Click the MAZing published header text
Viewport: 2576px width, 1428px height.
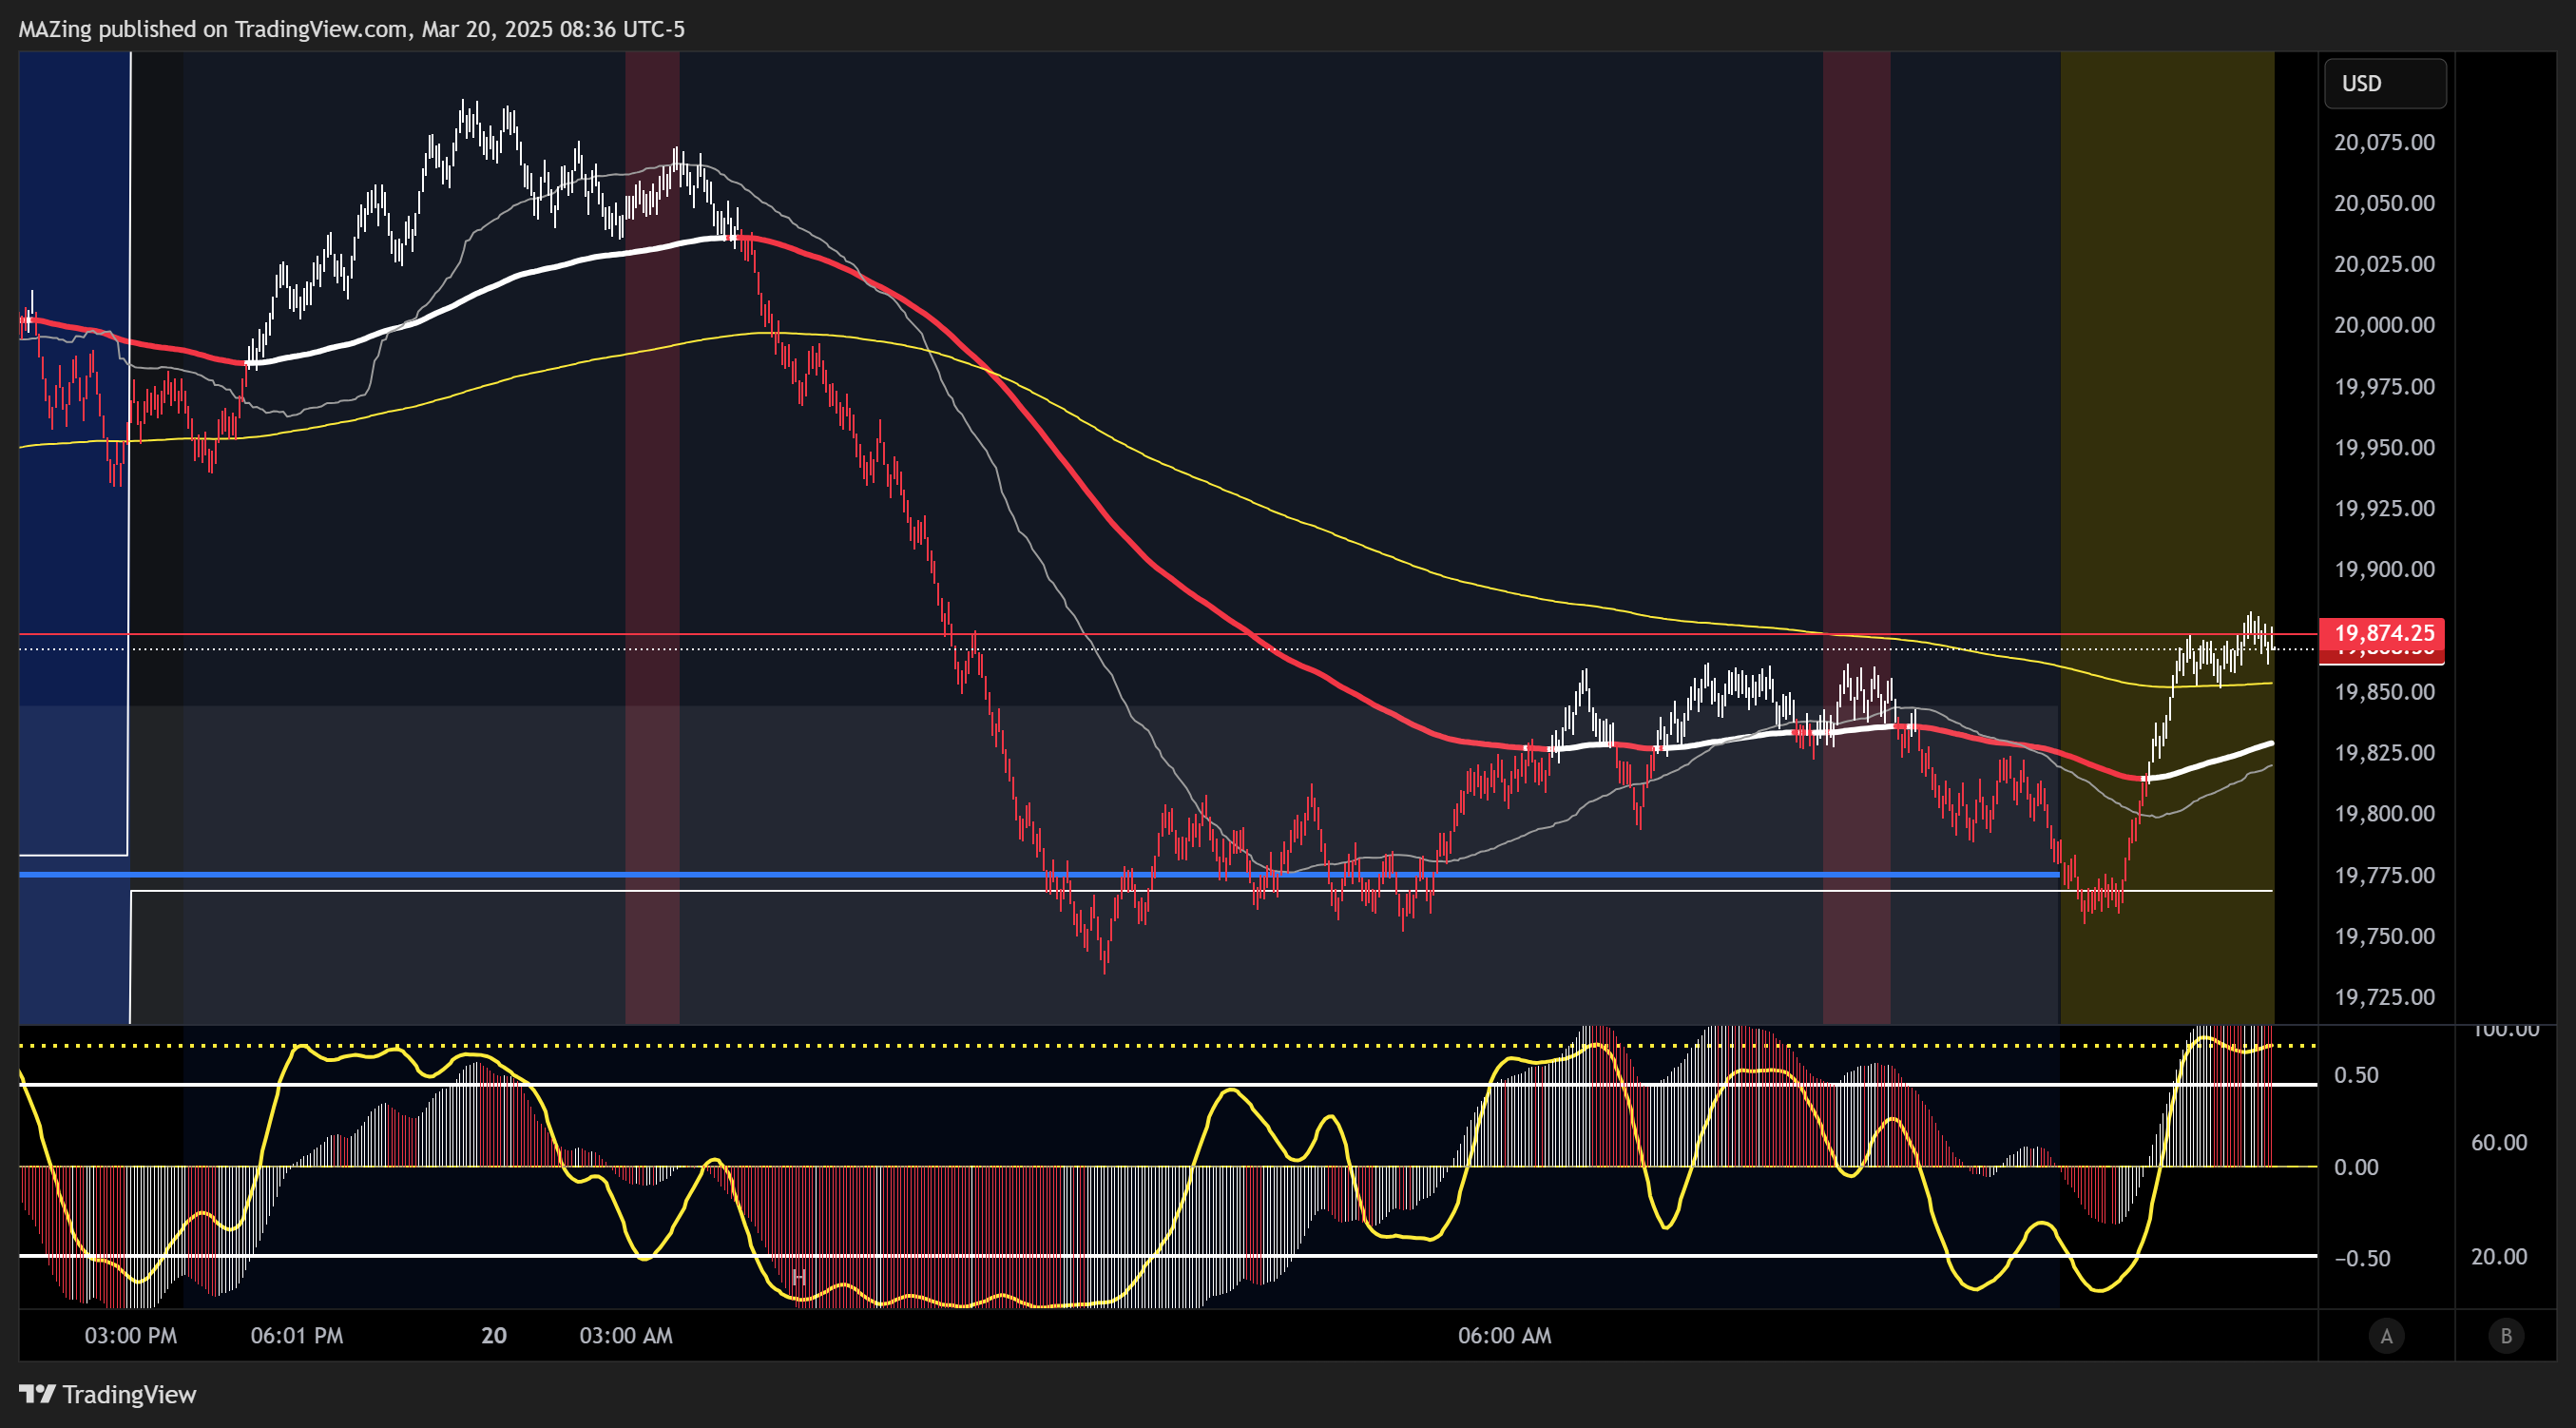tap(351, 29)
